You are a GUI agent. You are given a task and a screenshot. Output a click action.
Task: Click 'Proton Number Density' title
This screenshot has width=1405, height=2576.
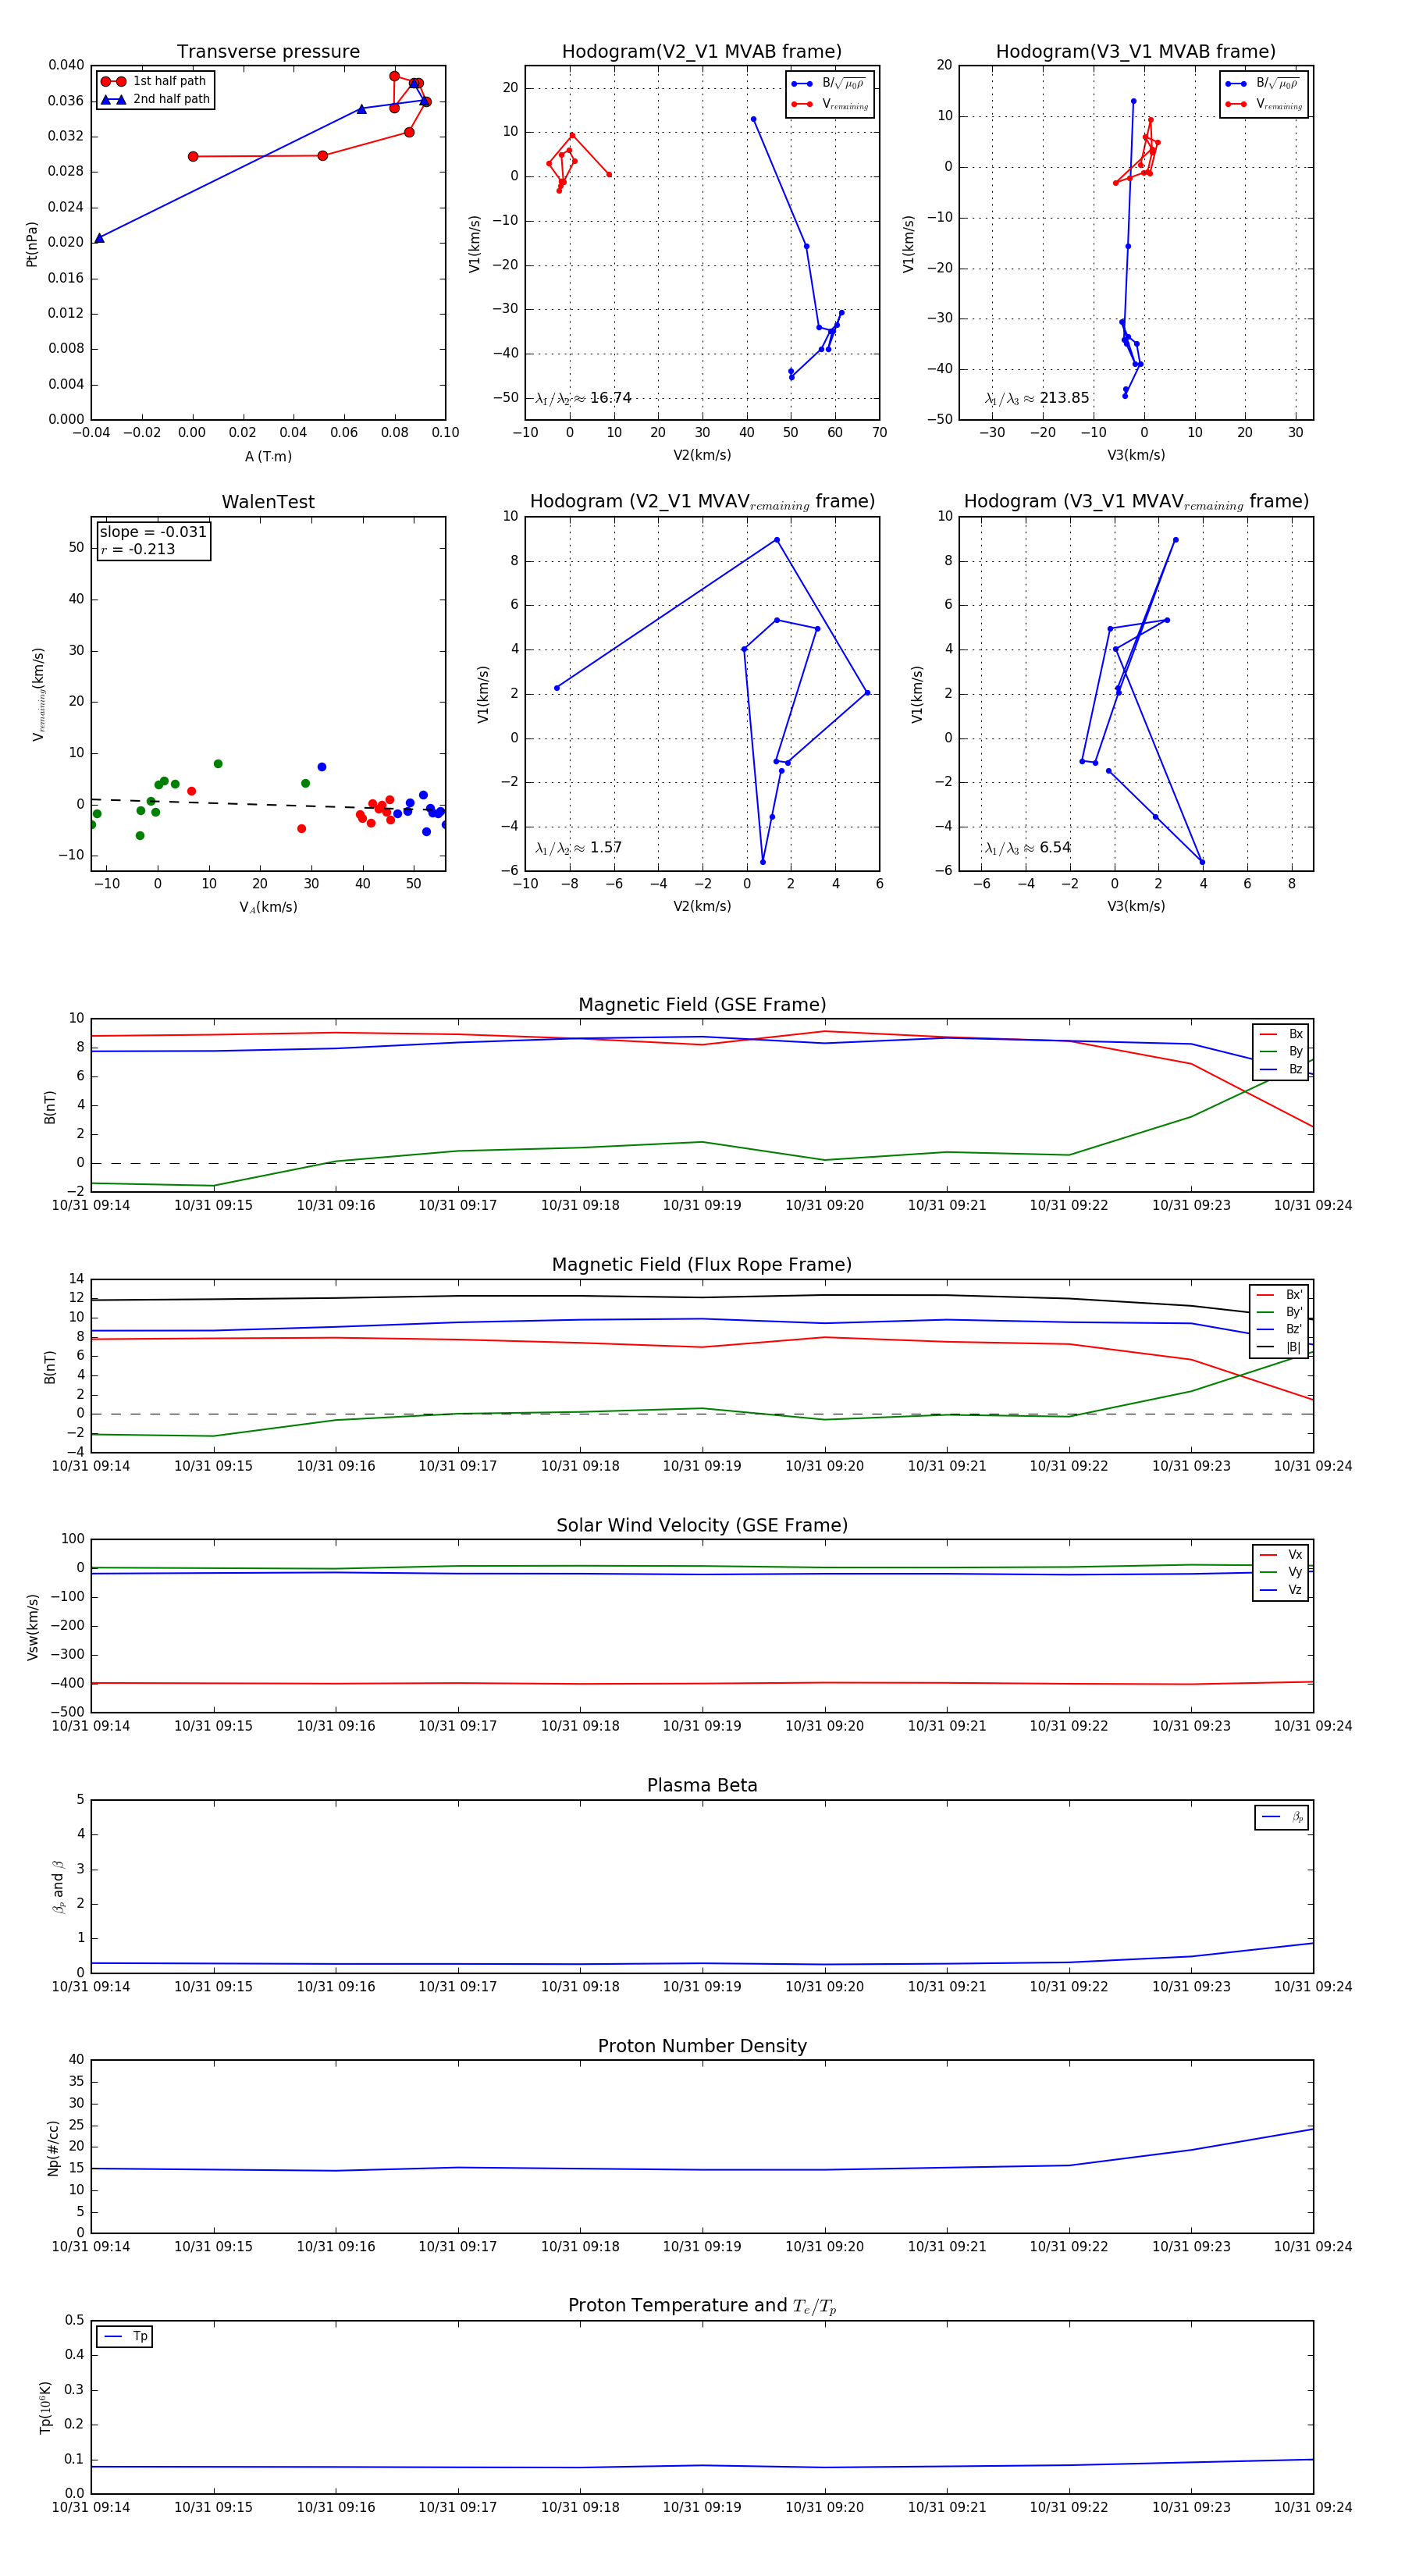pyautogui.click(x=702, y=2046)
